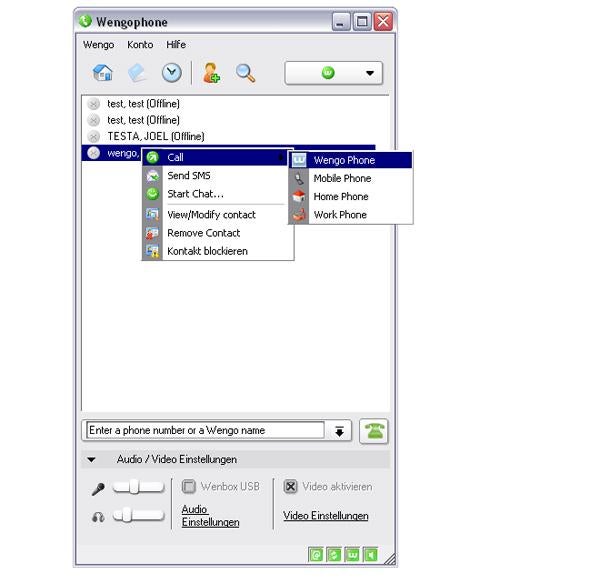Select Mobile Phone in the Call submenu
The image size is (600, 584).
tap(351, 178)
